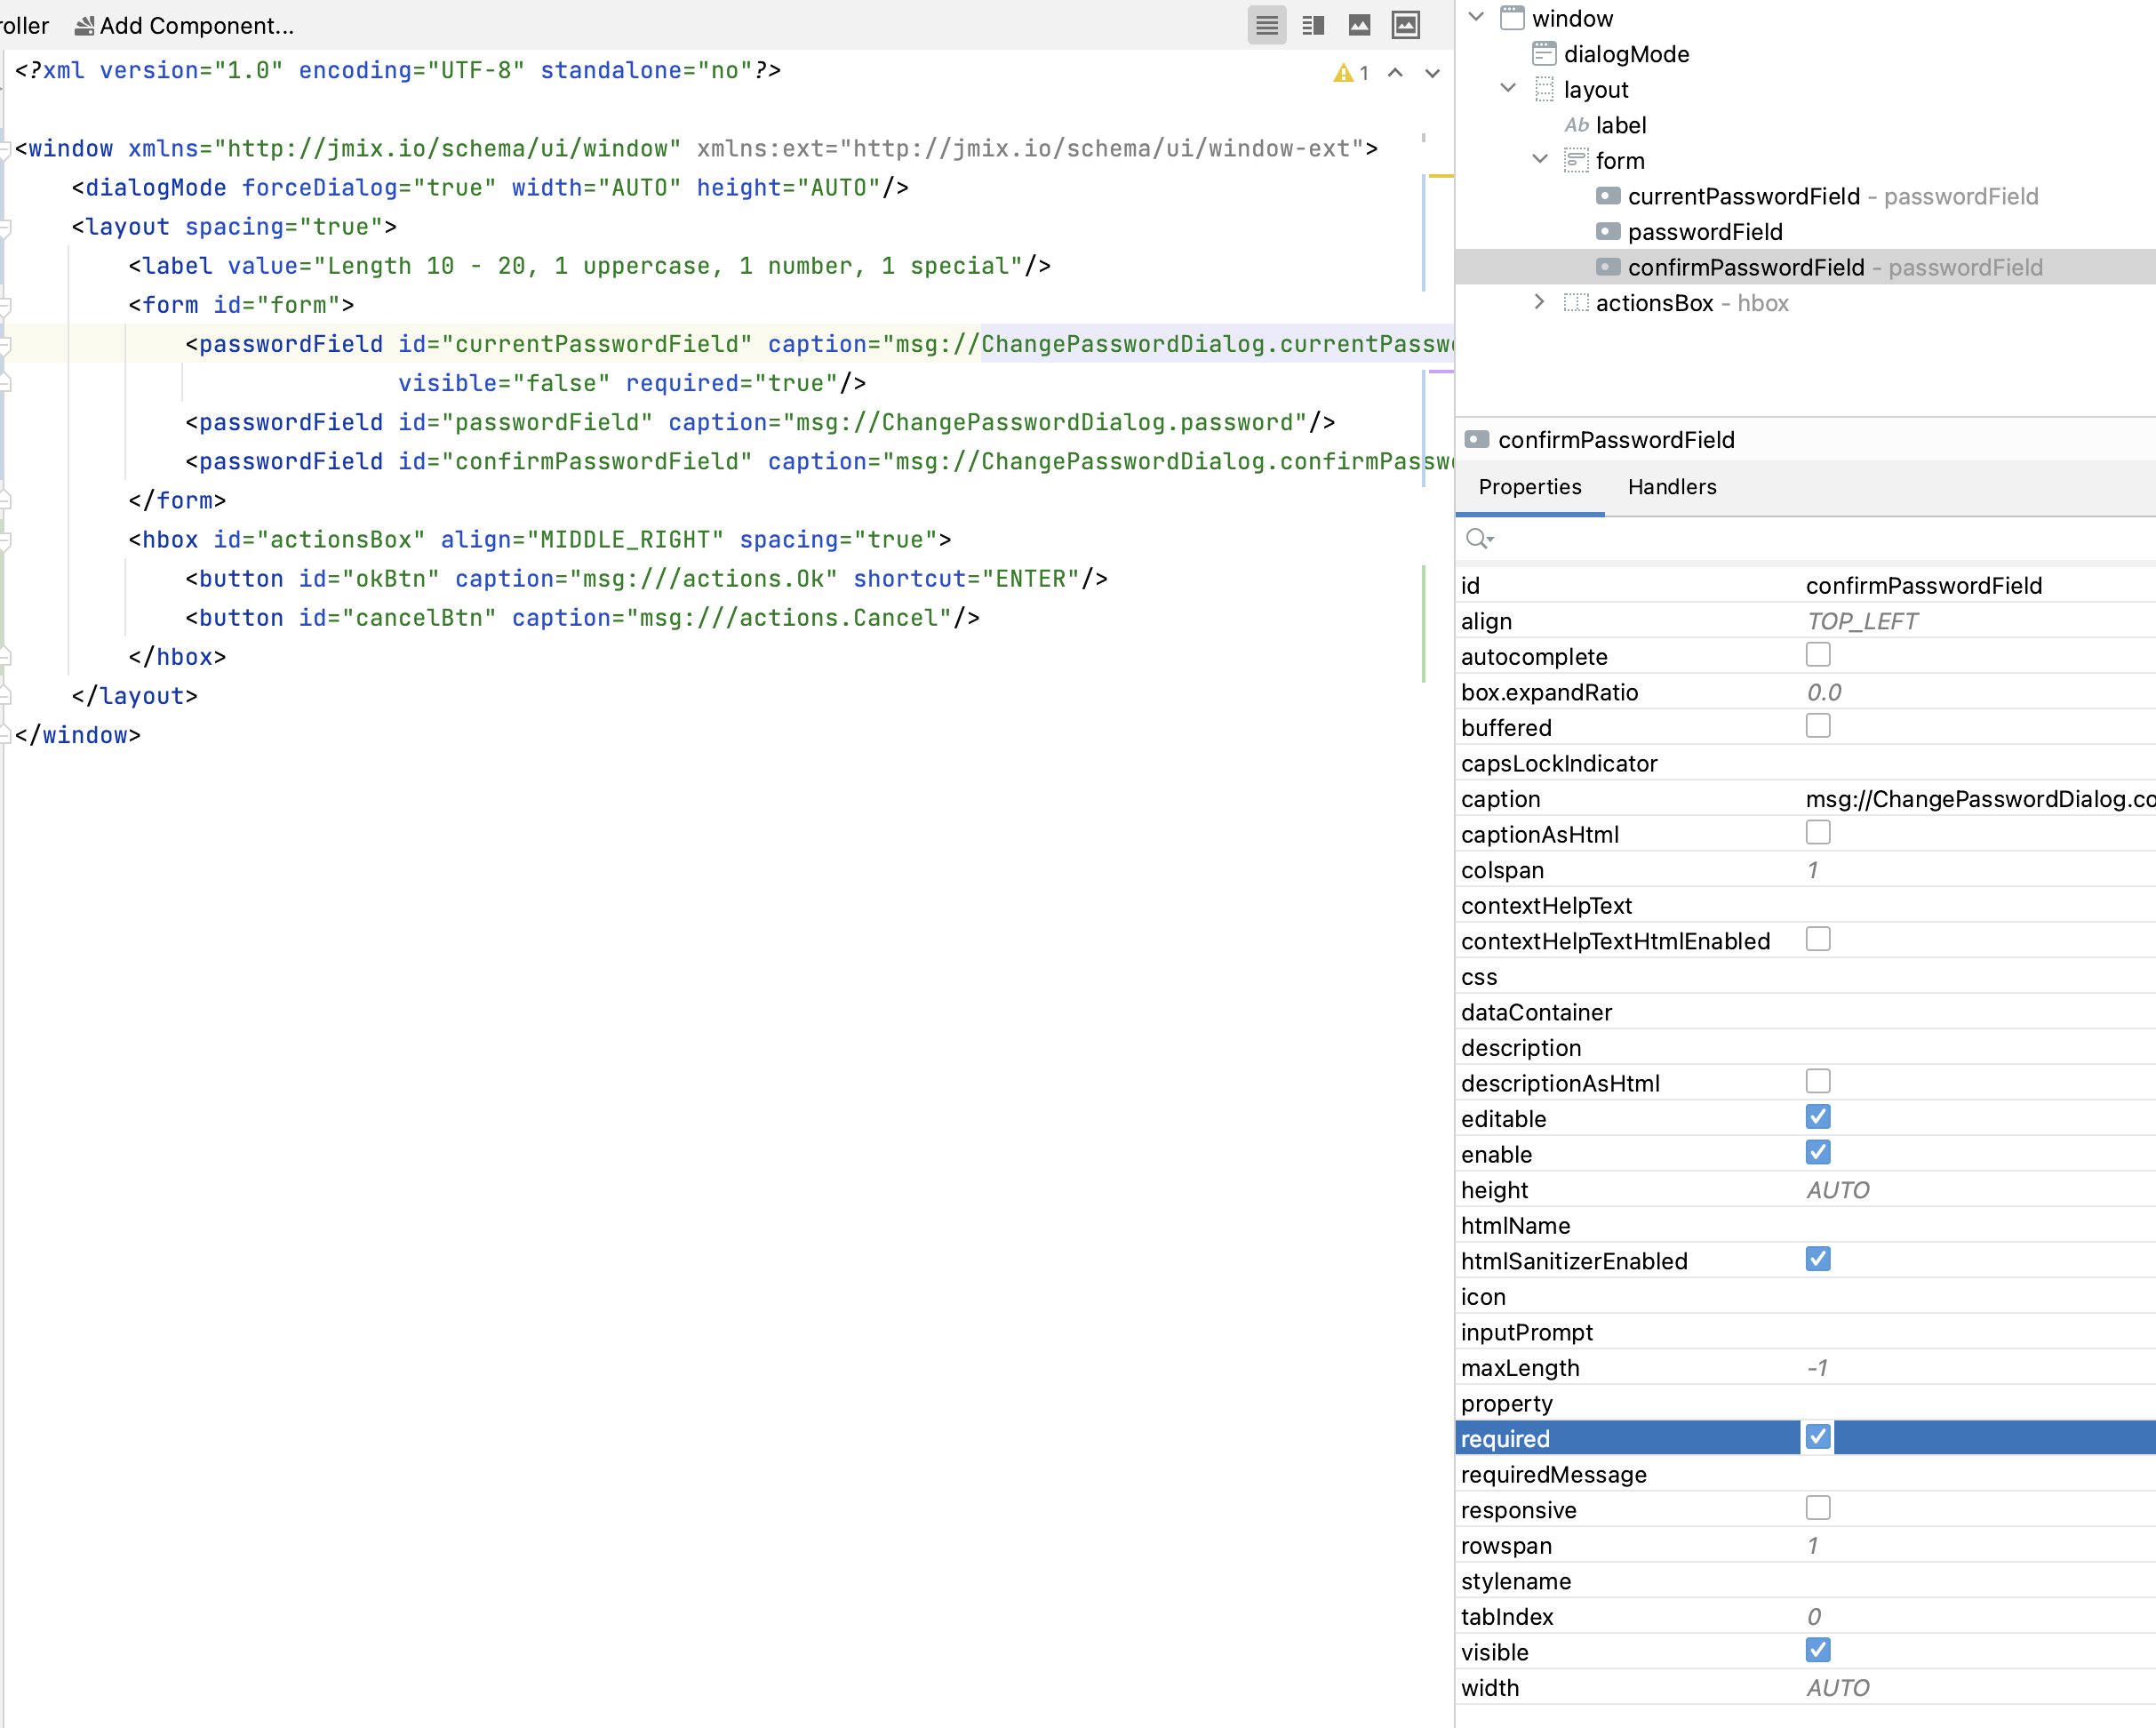The height and width of the screenshot is (1728, 2156).
Task: Click the window node icon in tree
Action: [x=1512, y=18]
